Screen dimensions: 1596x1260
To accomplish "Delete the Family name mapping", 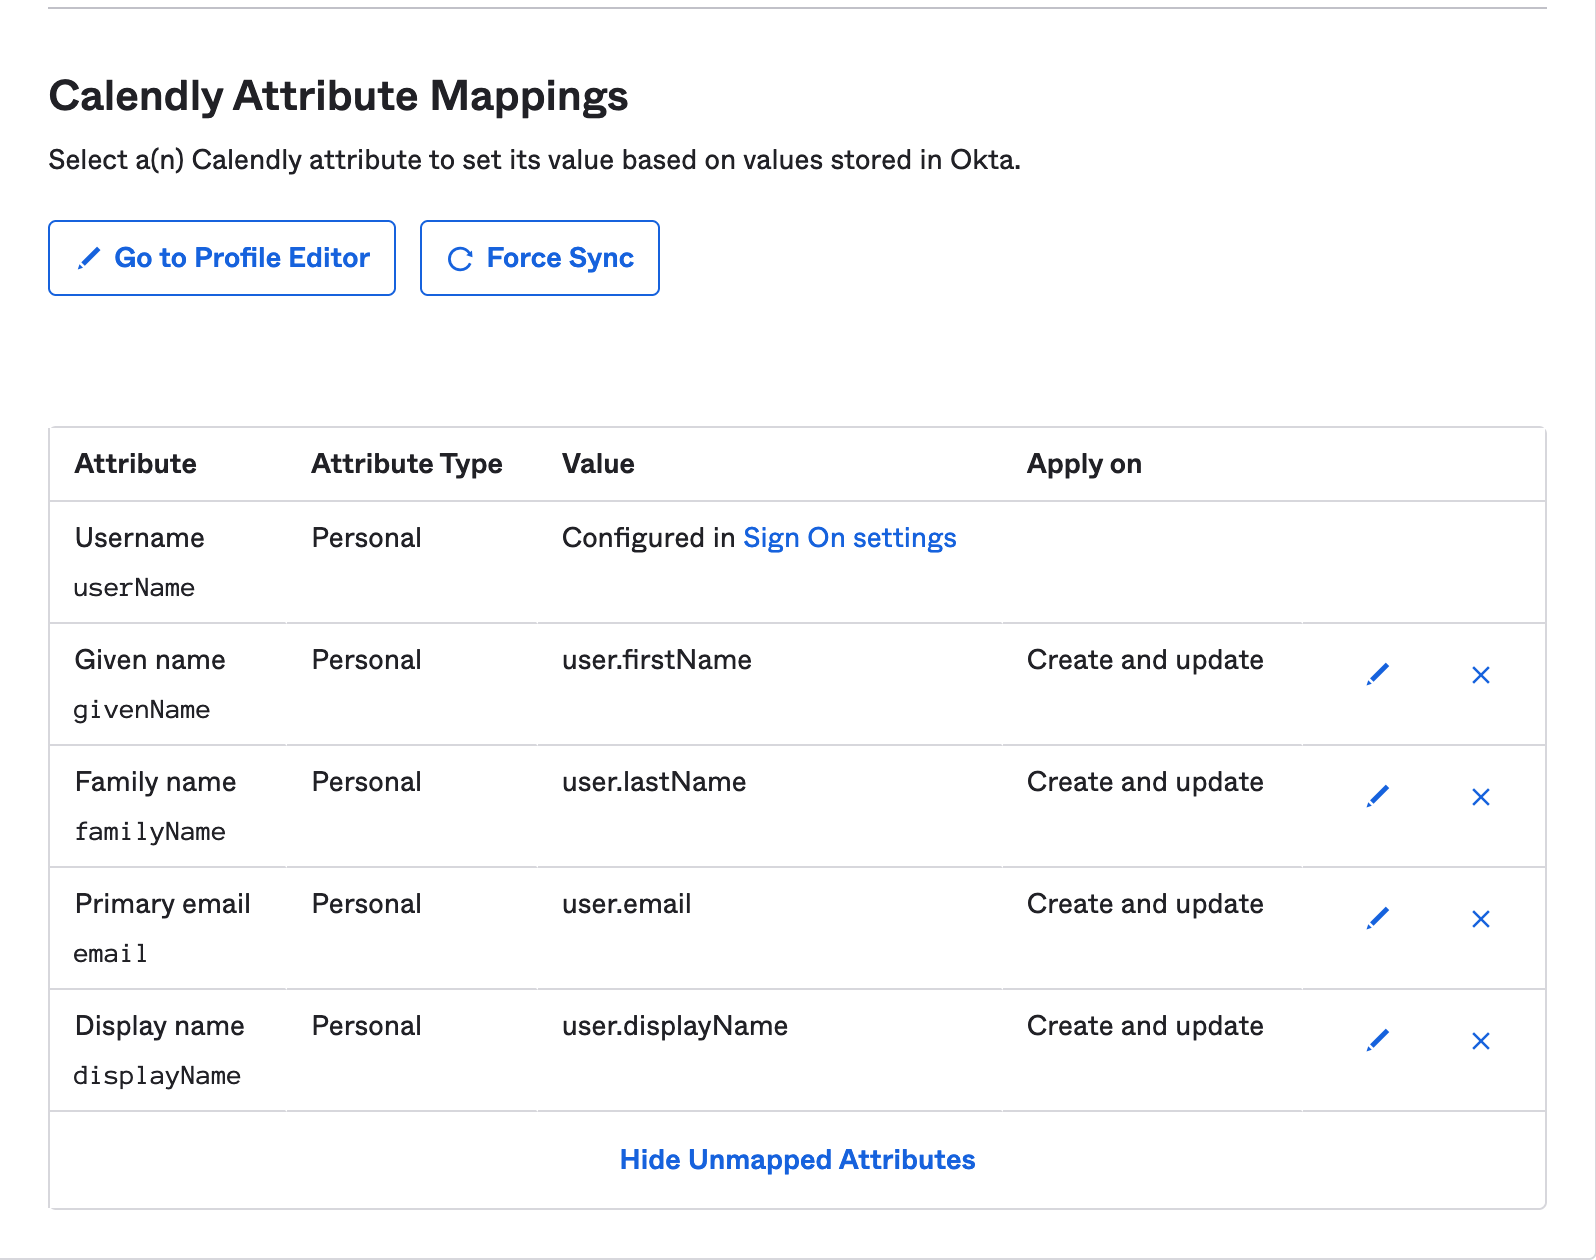I will [1480, 797].
